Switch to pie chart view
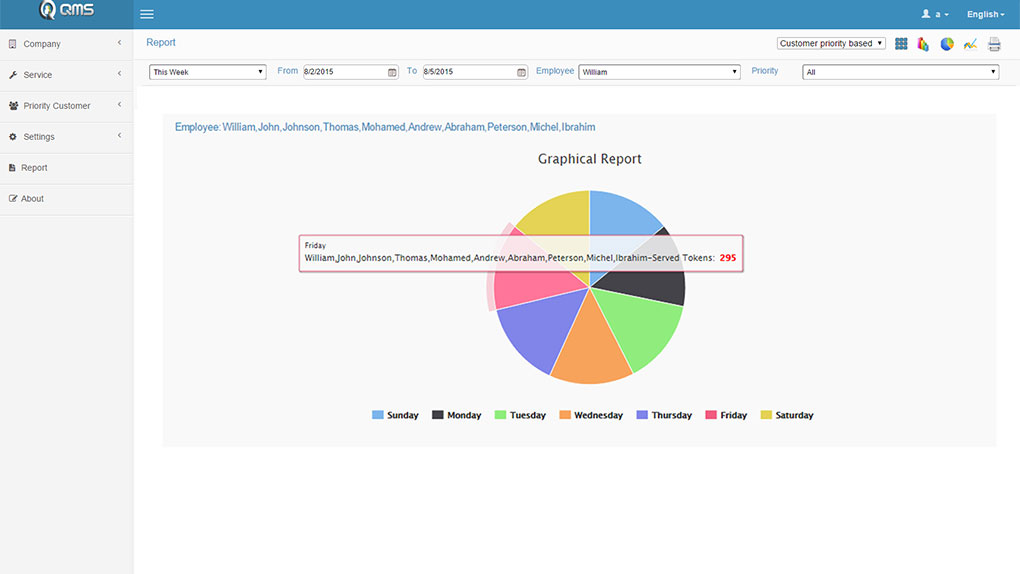Screen dimensions: 1020x574 coord(947,44)
